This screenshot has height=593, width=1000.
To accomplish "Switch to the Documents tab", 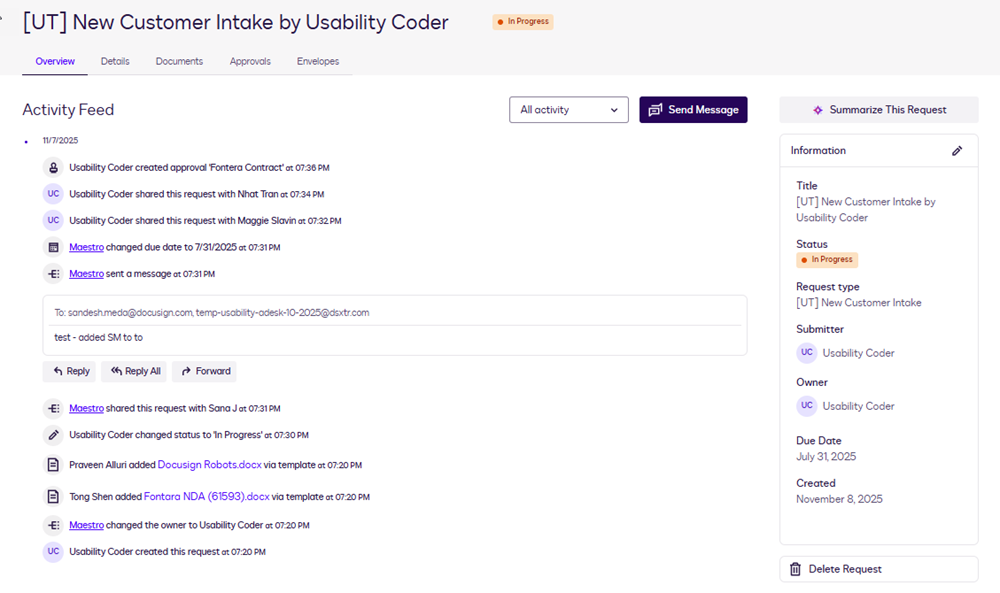I will [179, 61].
